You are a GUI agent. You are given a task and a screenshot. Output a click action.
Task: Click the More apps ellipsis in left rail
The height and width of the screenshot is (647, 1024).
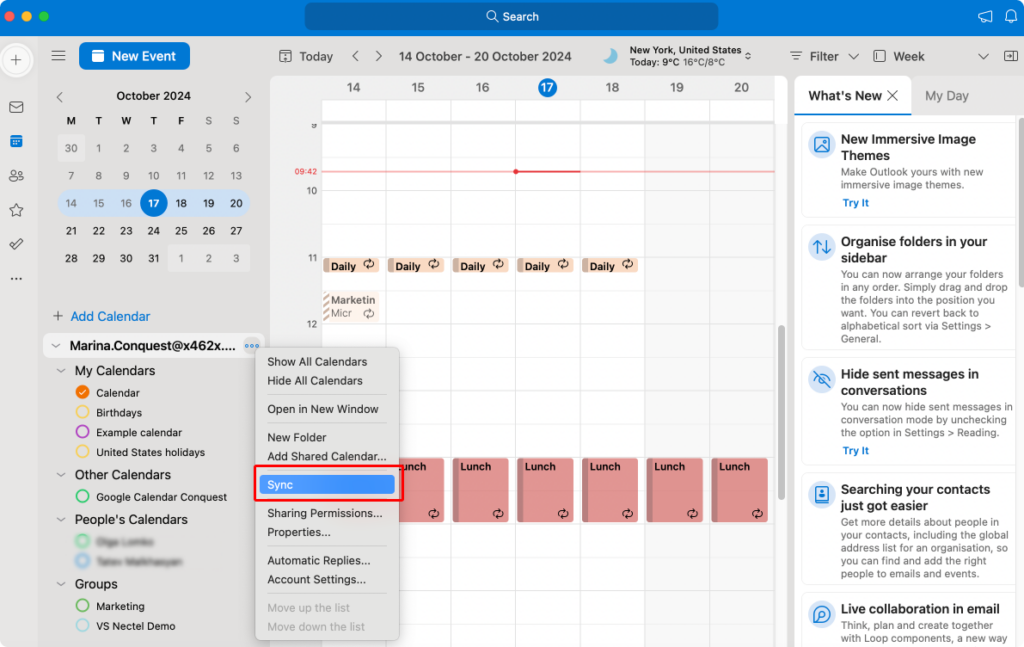coord(16,279)
